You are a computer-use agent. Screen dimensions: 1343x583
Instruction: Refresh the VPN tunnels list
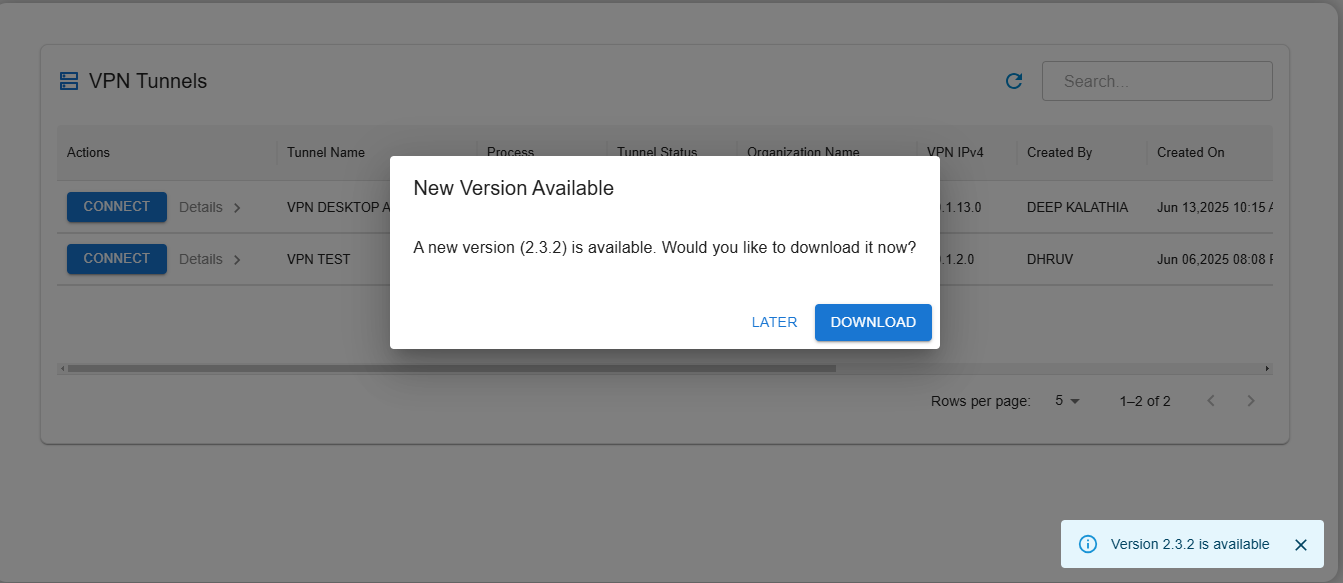(x=1013, y=81)
